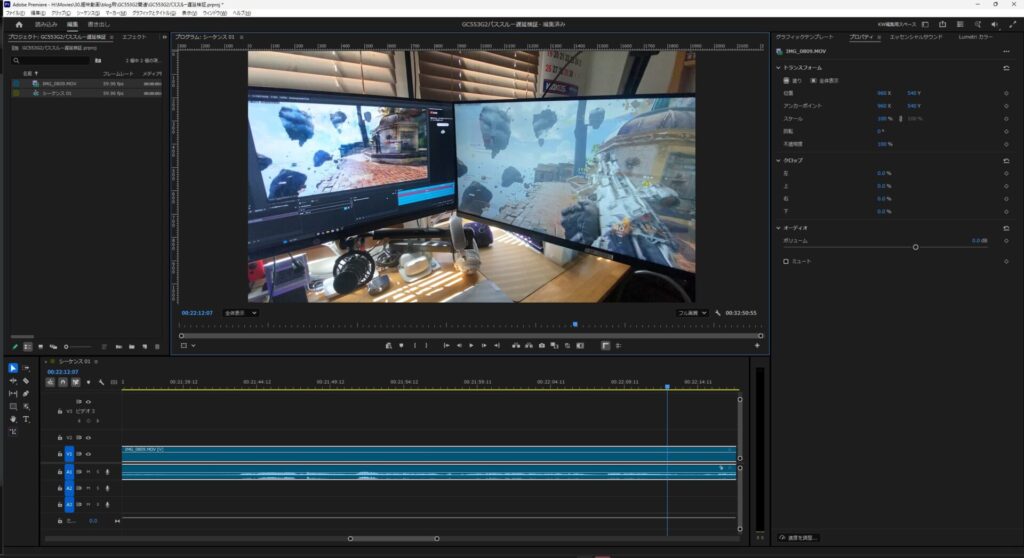Click the Export tab in the header
1024x558 pixels.
[x=98, y=24]
